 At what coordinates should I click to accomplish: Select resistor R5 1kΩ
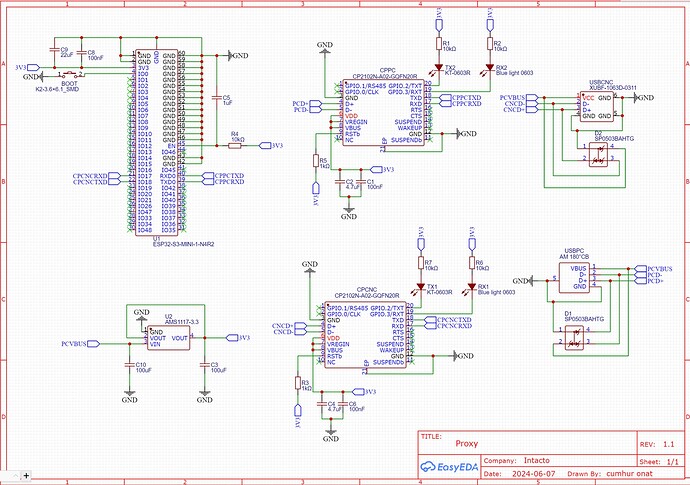coord(316,161)
